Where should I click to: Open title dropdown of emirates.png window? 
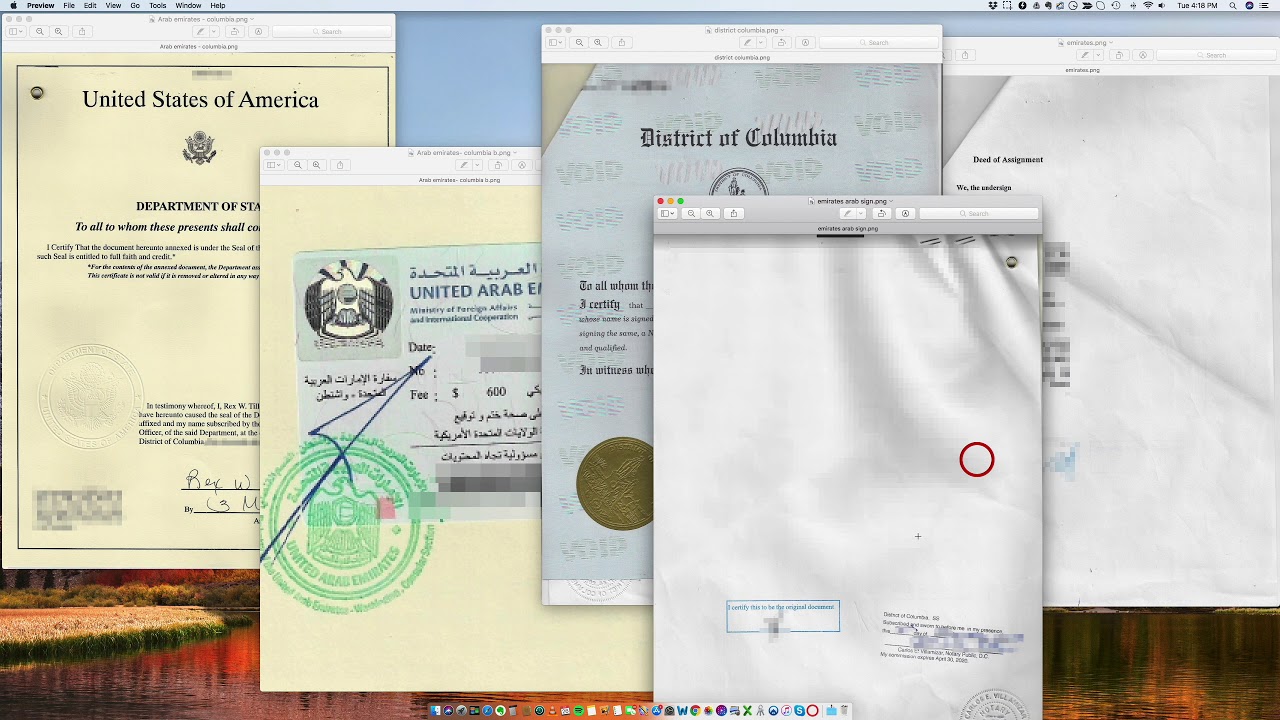[1111, 43]
